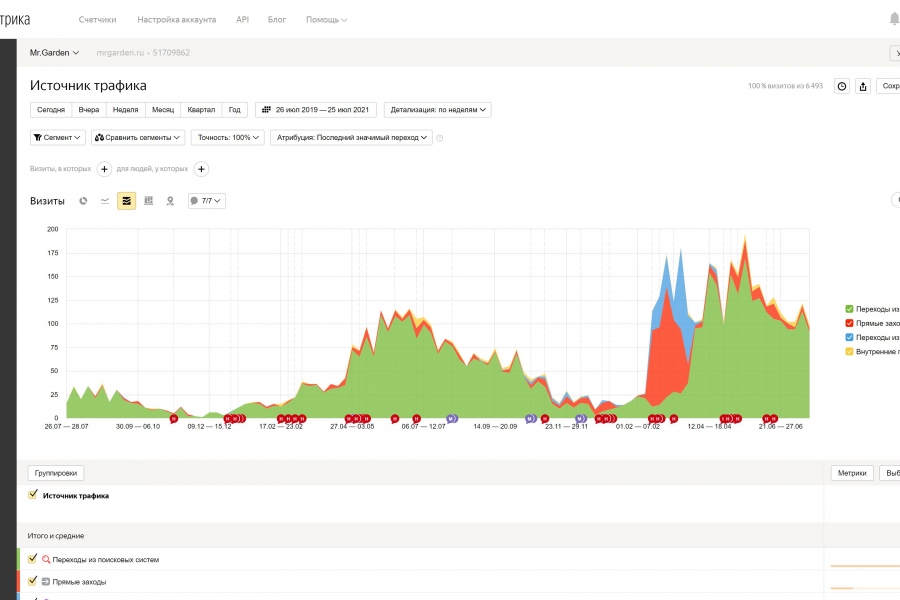This screenshot has width=900, height=600.
Task: Click red annotation marker near 12.04 — 18.04
Action: [x=723, y=419]
